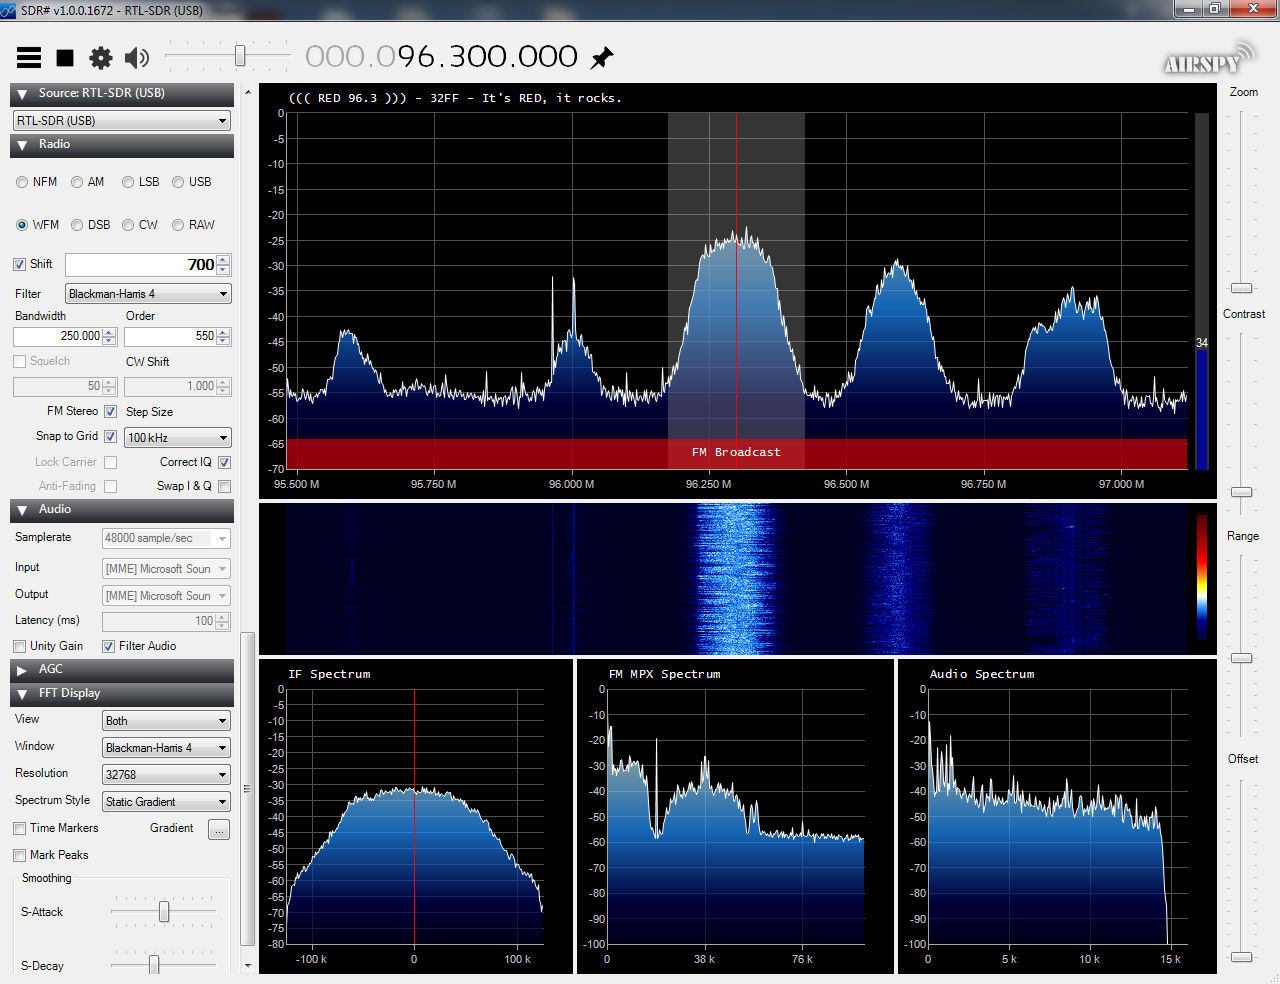Click inside the Audio Spectrum plot
The height and width of the screenshot is (984, 1280).
click(x=1058, y=817)
